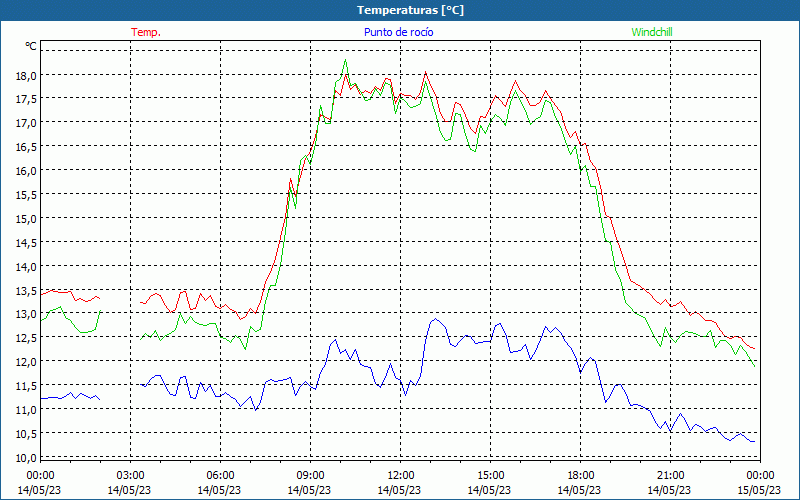The image size is (800, 500).
Task: Select the 14,0 y-axis value
Action: pyautogui.click(x=26, y=266)
